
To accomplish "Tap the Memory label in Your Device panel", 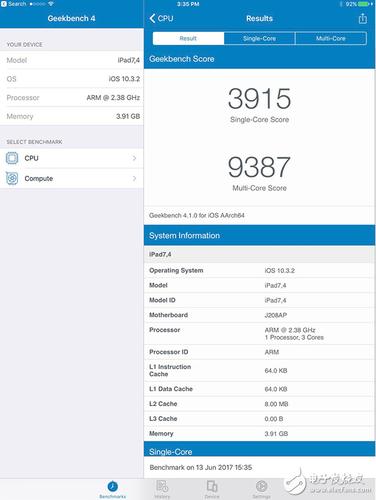I will [x=20, y=116].
